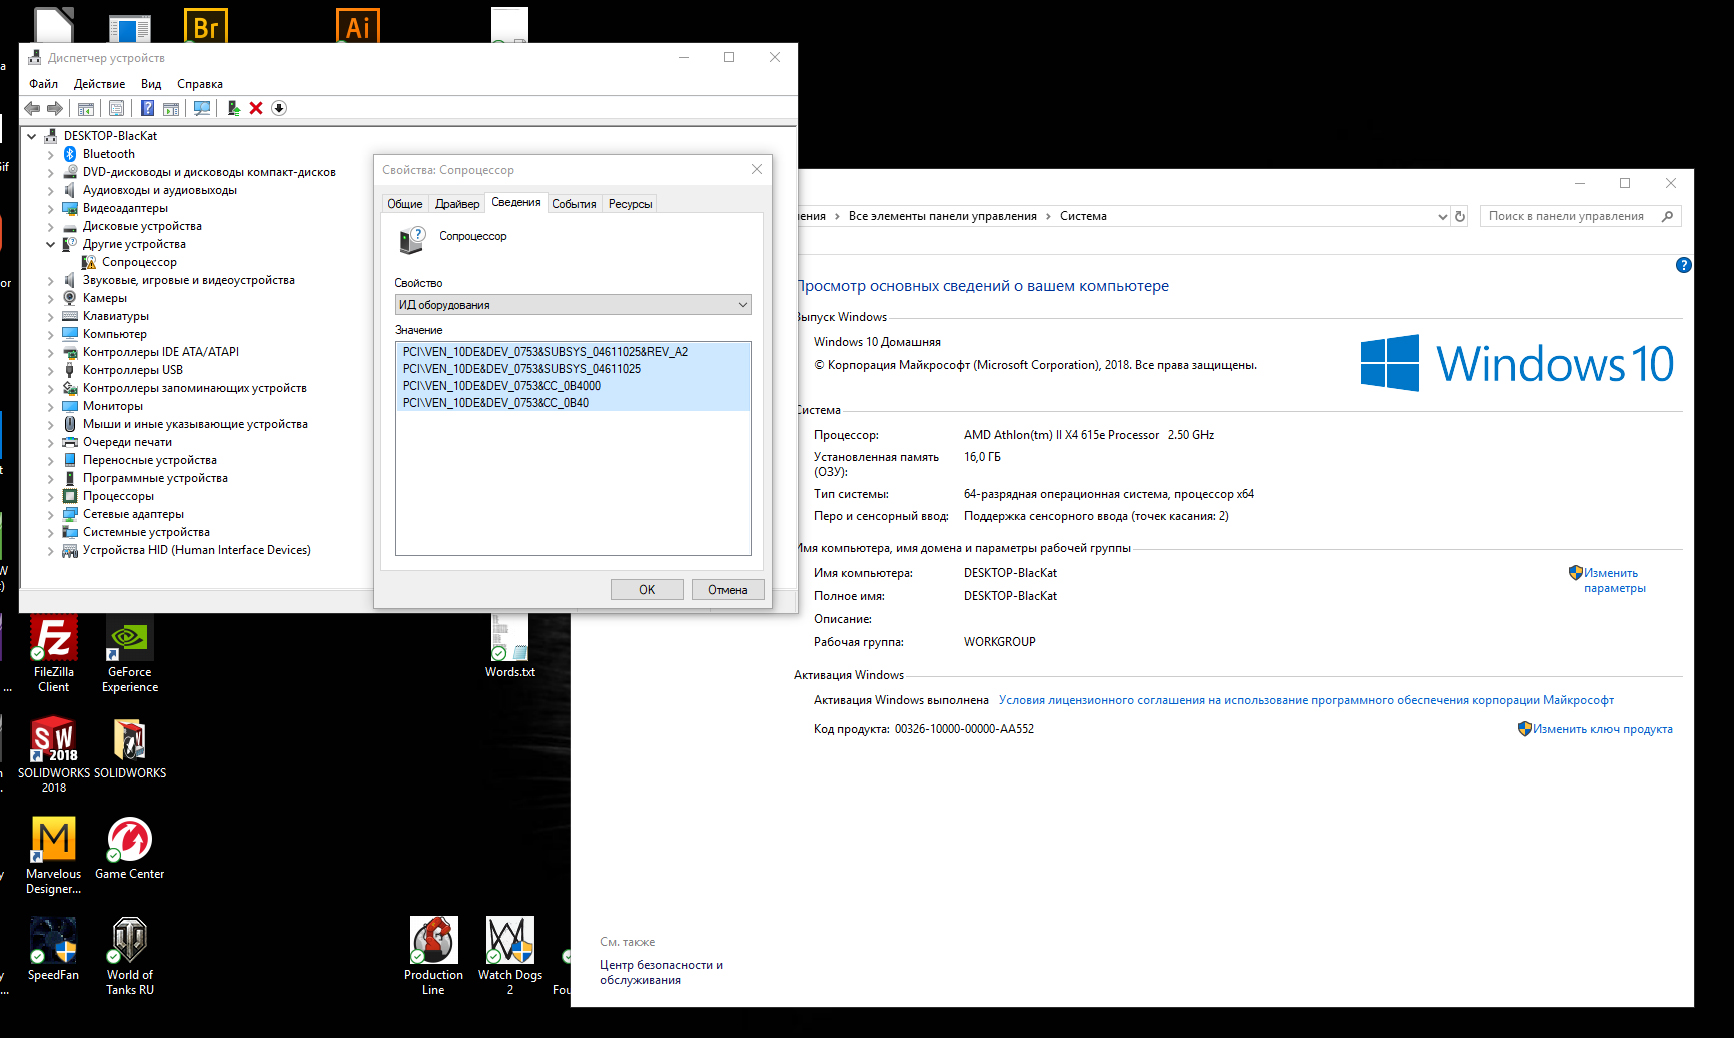The image size is (1734, 1038).
Task: Click Show/Hide action pane toolbar icon
Action: [x=171, y=108]
